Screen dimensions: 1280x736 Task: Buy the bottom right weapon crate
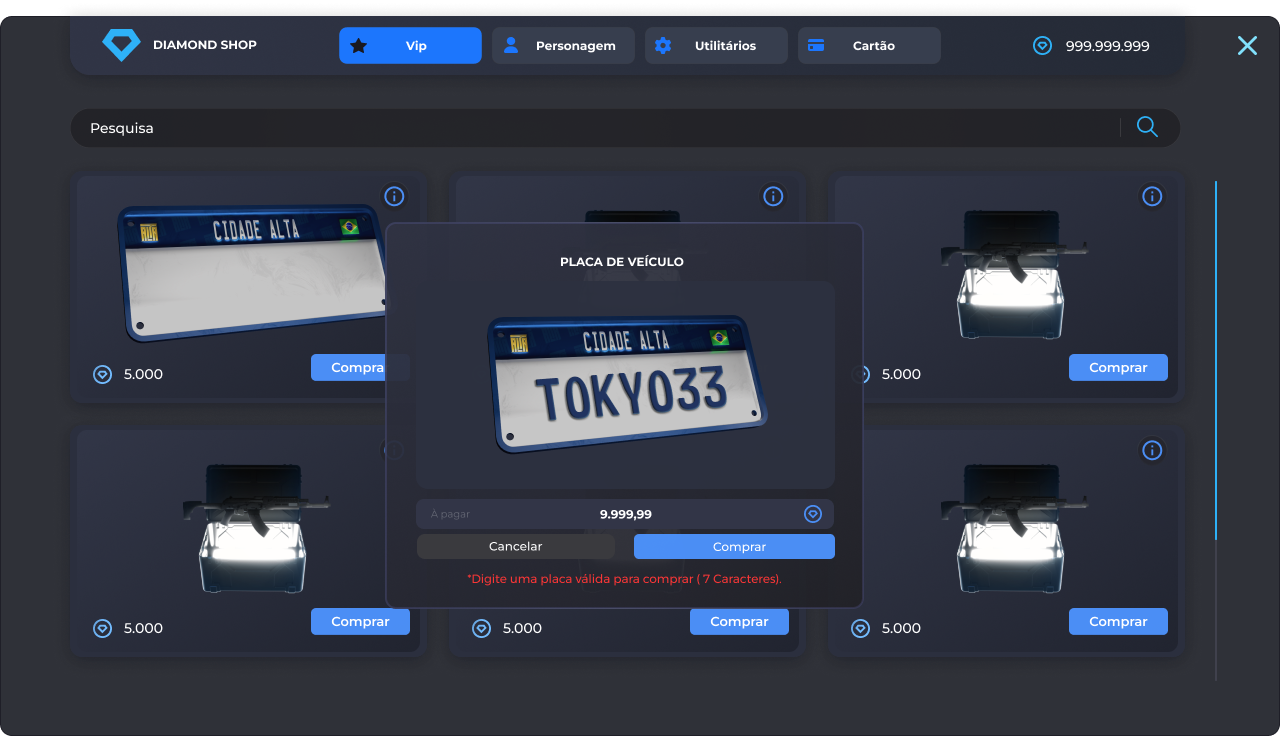pyautogui.click(x=1118, y=621)
